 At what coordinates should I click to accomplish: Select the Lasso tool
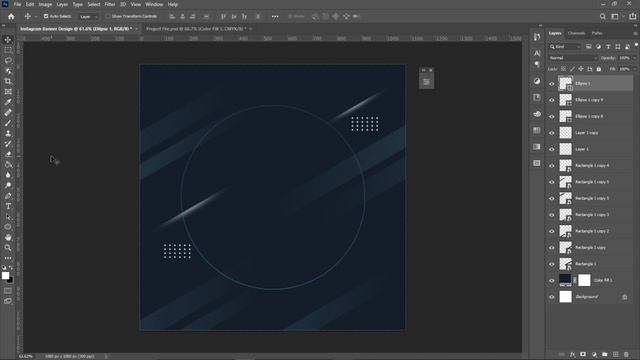[8, 60]
